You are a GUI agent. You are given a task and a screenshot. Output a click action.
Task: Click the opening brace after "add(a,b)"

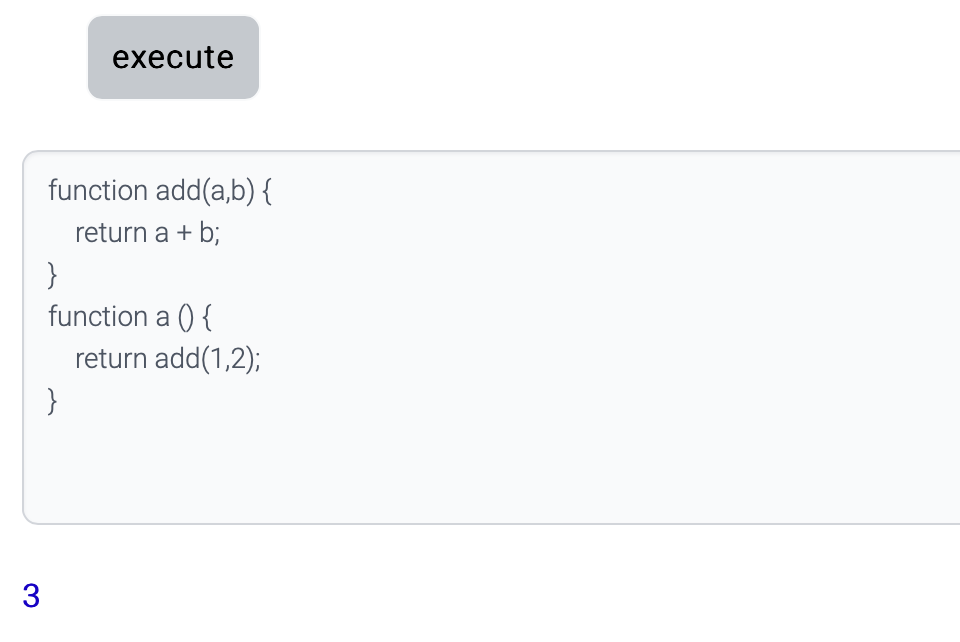(x=267, y=190)
